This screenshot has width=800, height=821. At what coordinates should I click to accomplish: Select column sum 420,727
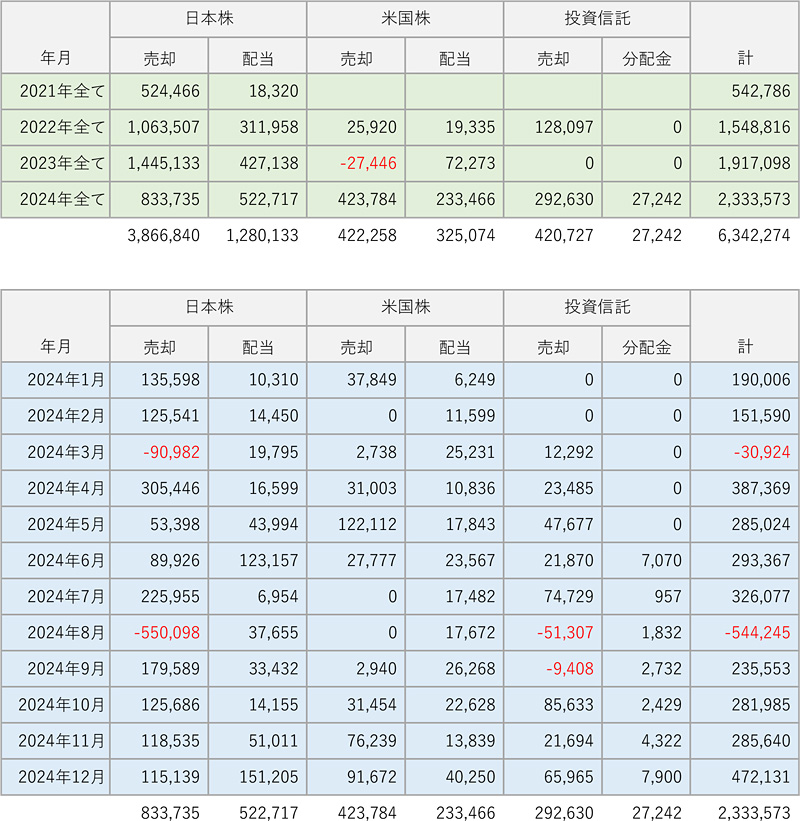[564, 236]
